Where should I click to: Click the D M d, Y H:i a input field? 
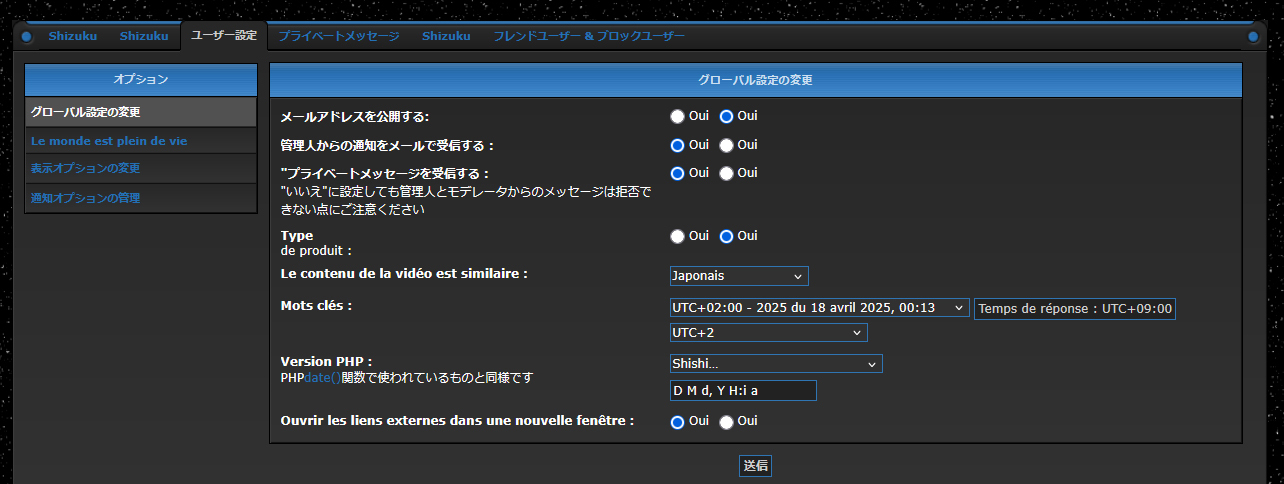coord(743,390)
